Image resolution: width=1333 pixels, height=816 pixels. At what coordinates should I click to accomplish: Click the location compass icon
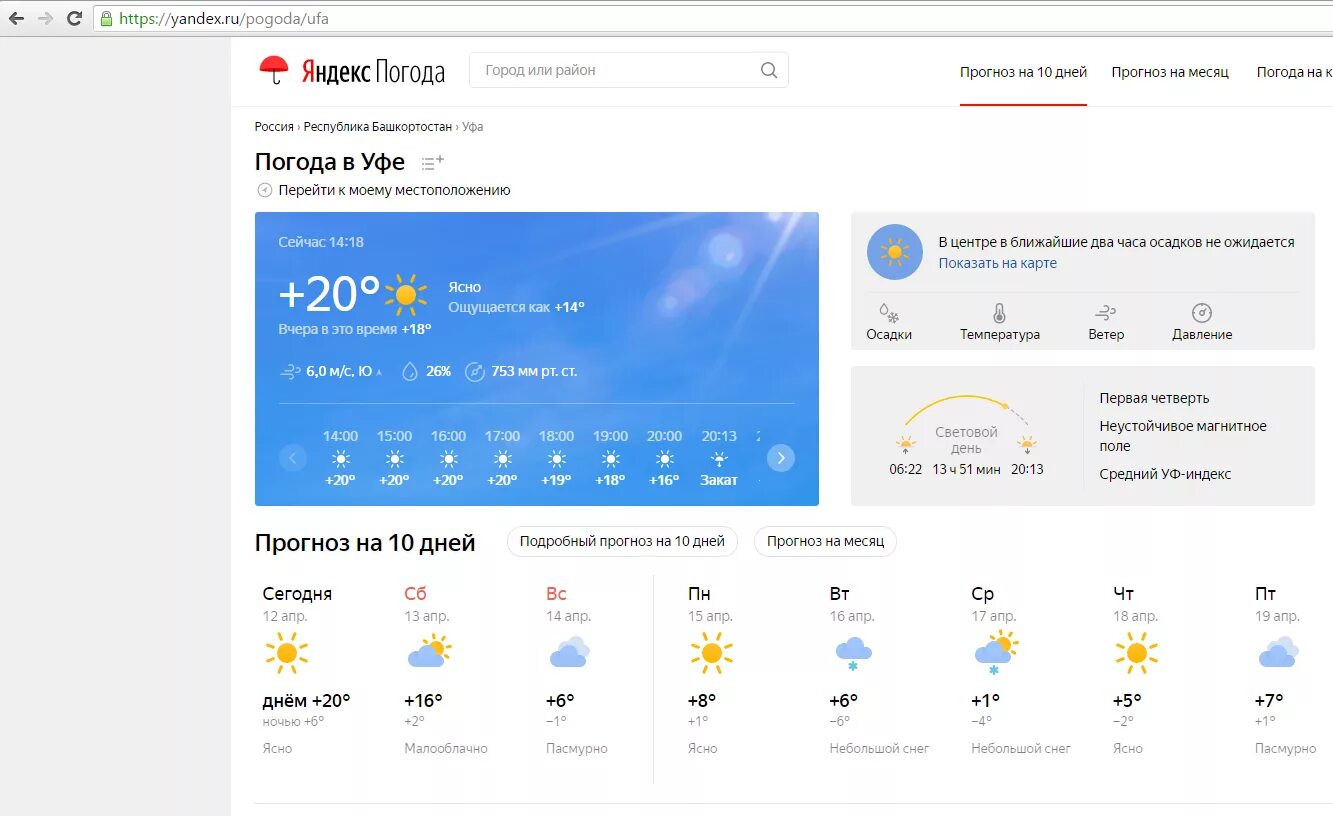click(x=265, y=190)
